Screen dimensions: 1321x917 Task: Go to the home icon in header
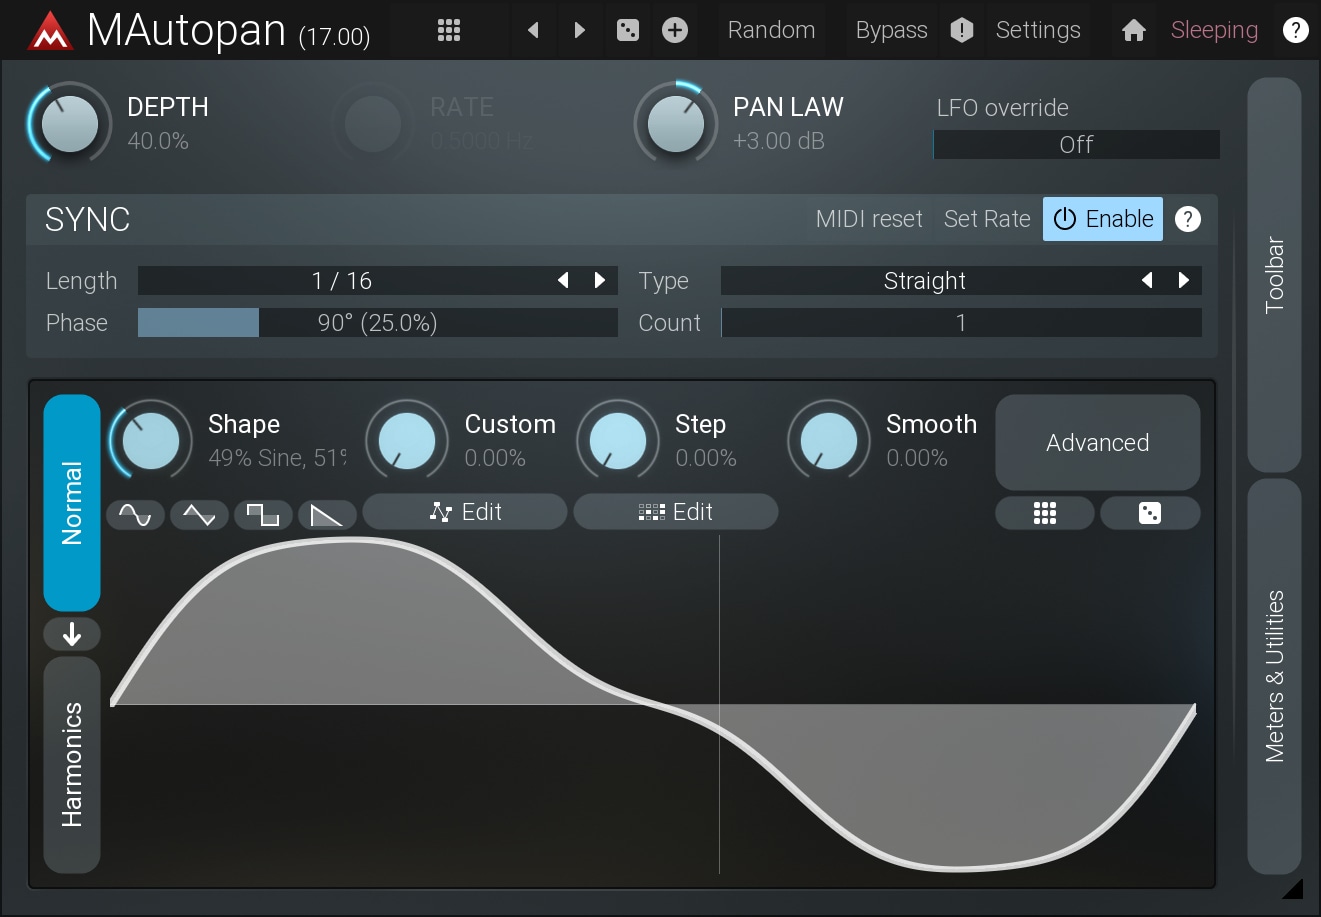pos(1133,30)
